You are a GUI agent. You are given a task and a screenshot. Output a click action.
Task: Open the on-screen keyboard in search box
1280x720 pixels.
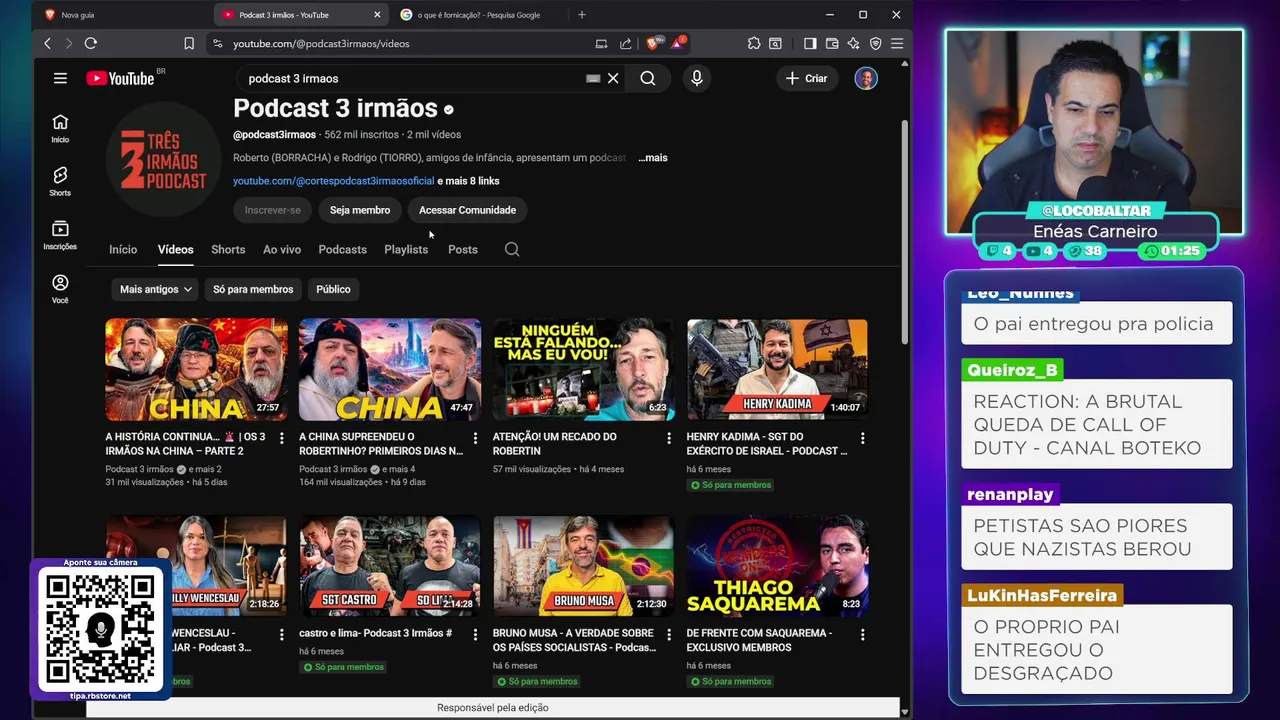point(593,78)
